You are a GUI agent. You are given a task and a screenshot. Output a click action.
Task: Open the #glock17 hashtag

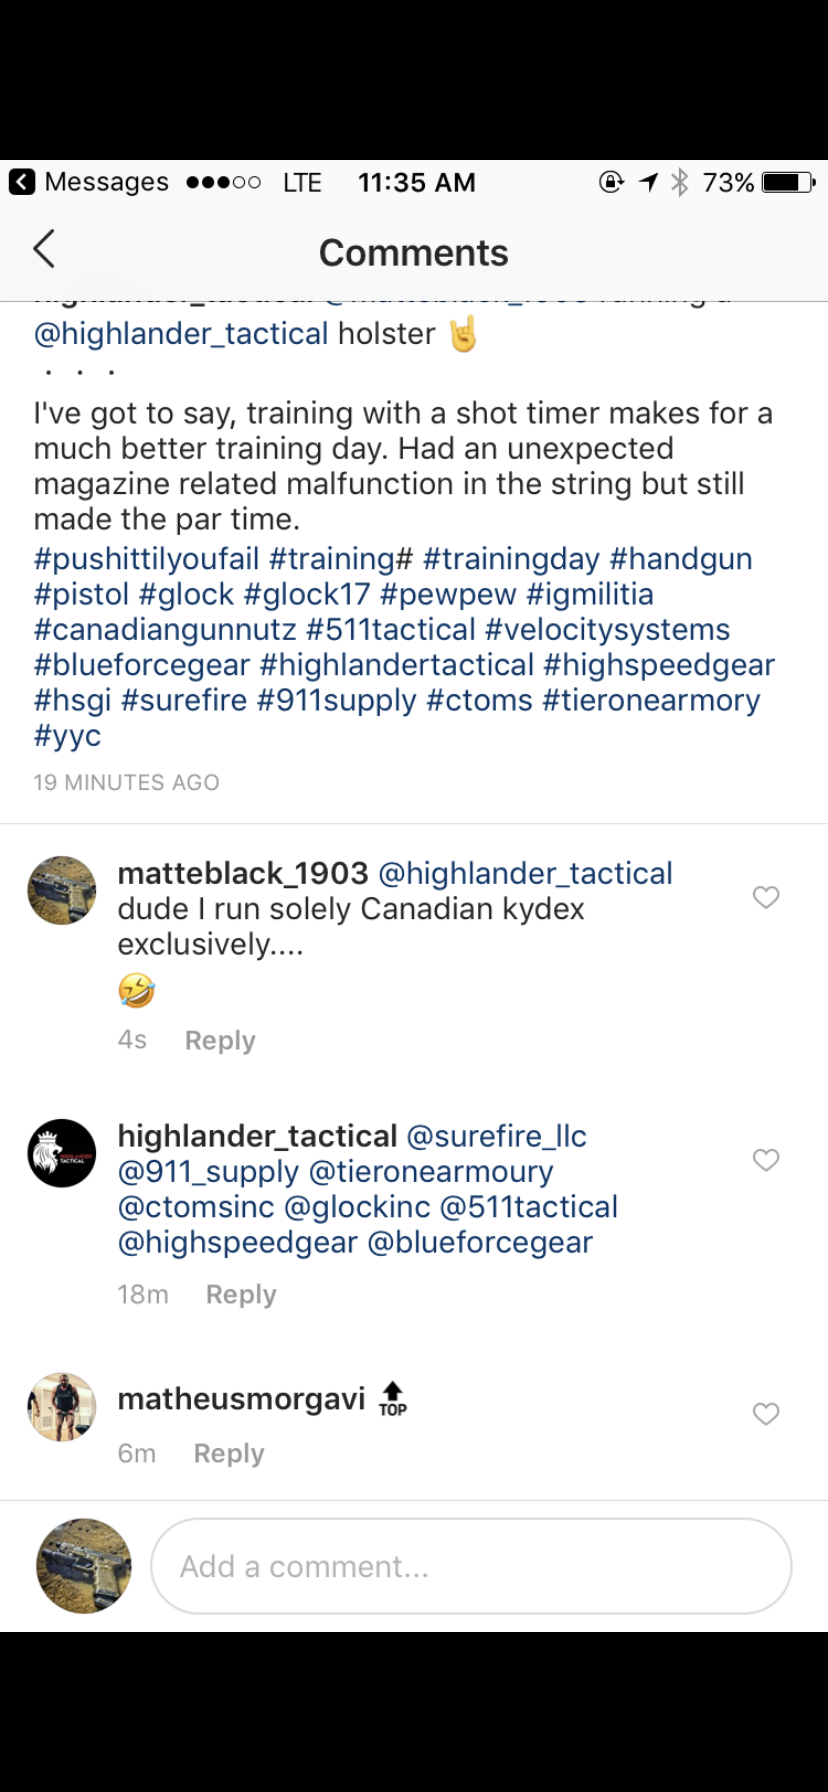(307, 594)
